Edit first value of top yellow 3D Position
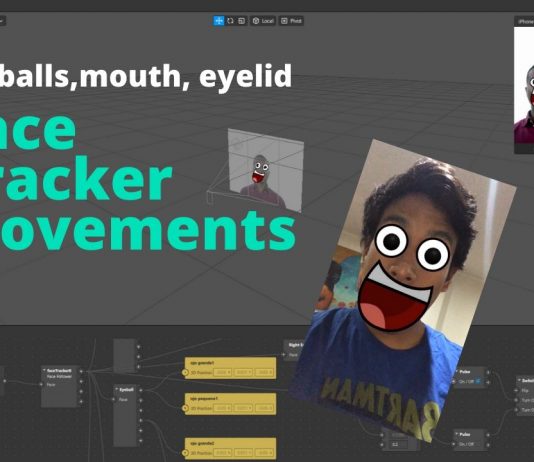The width and height of the screenshot is (534, 462). tap(223, 372)
